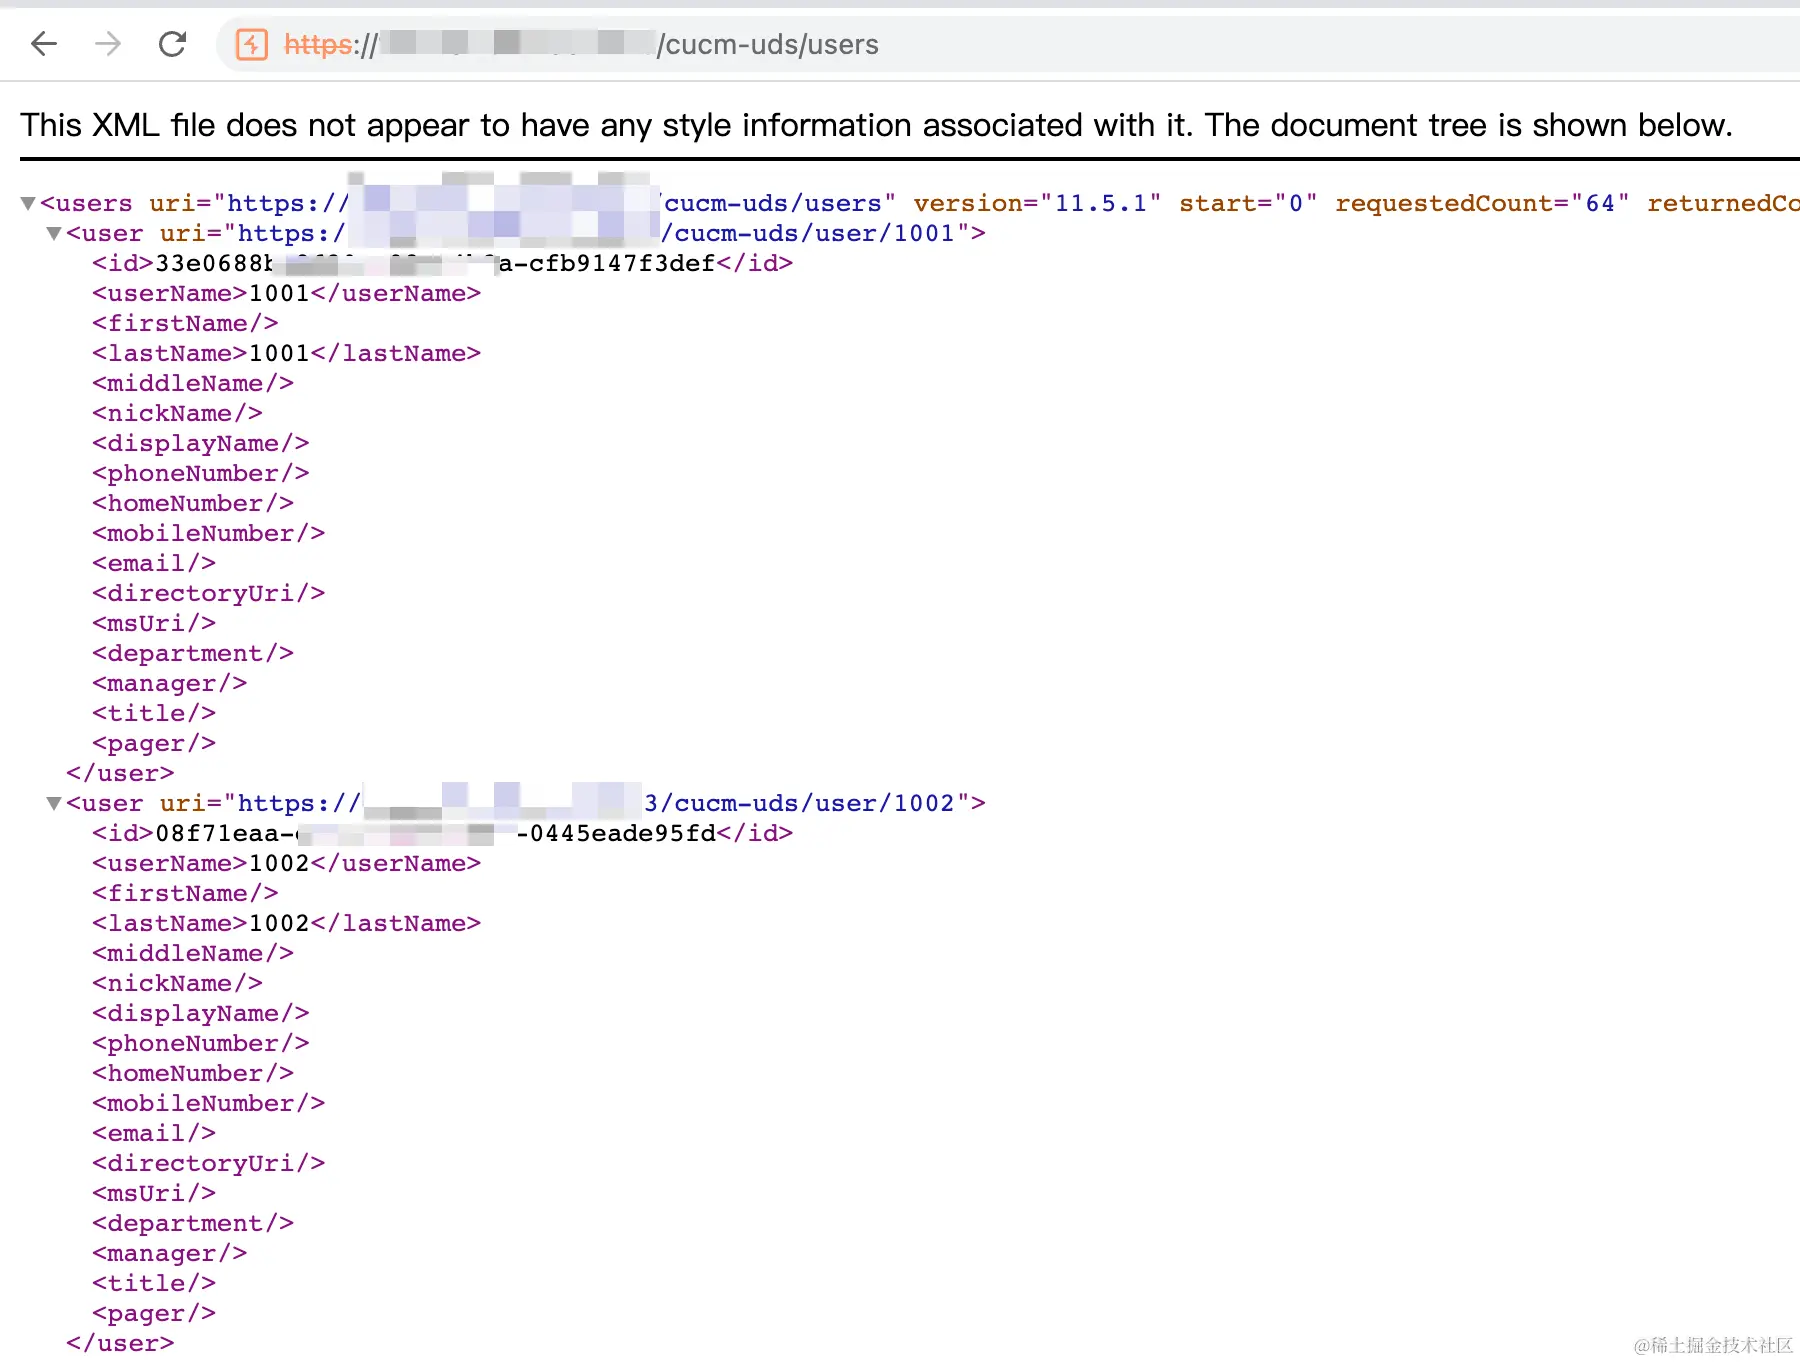
Task: Reload the page with the refresh icon
Action: tap(173, 44)
